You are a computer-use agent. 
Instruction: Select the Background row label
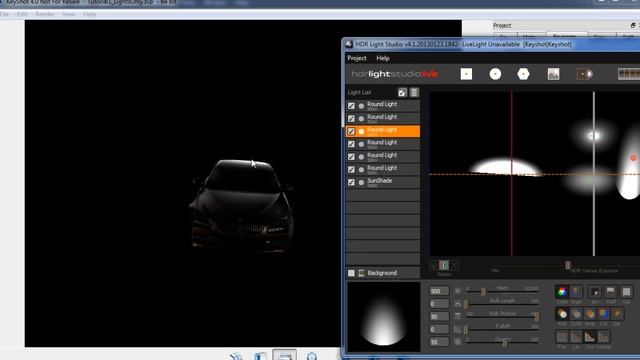pyautogui.click(x=382, y=273)
